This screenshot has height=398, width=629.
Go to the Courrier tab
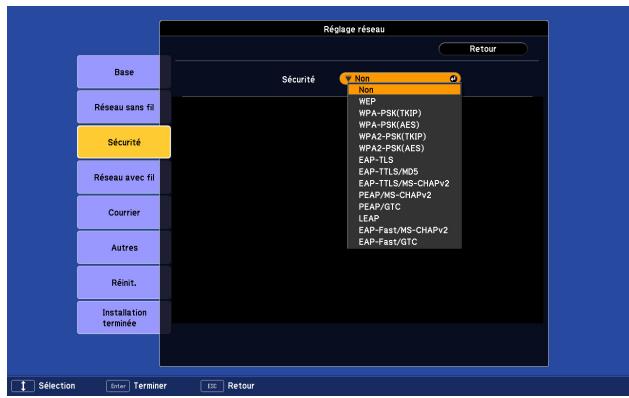[x=124, y=212]
